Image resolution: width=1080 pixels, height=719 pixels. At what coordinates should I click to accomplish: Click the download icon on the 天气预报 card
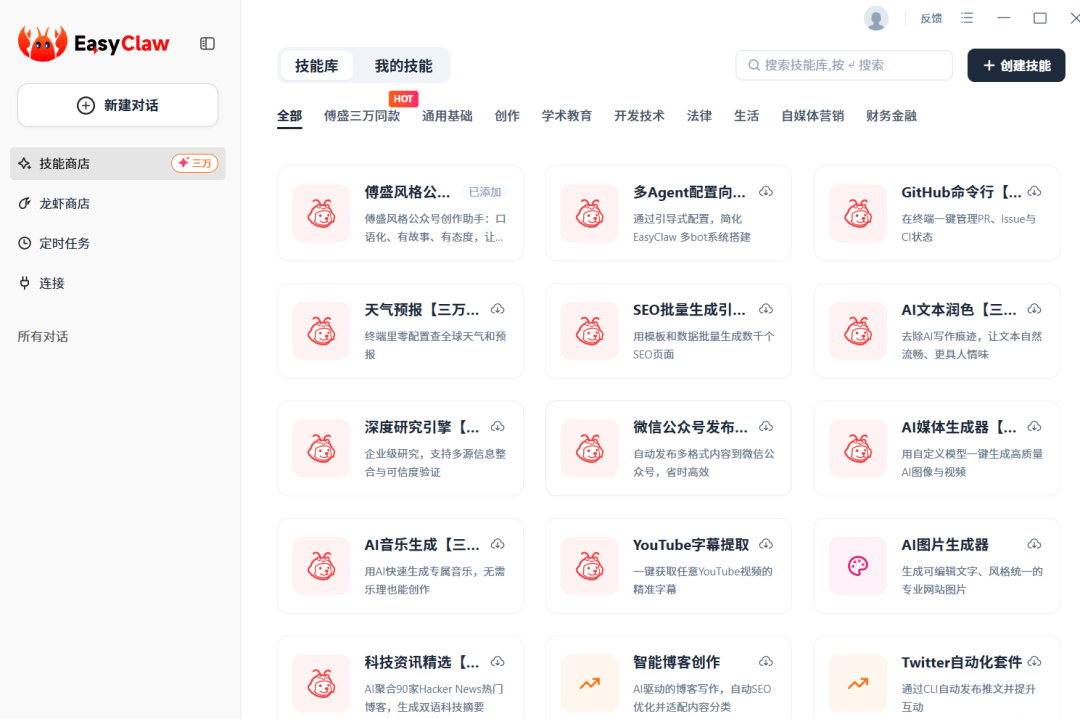[498, 308]
